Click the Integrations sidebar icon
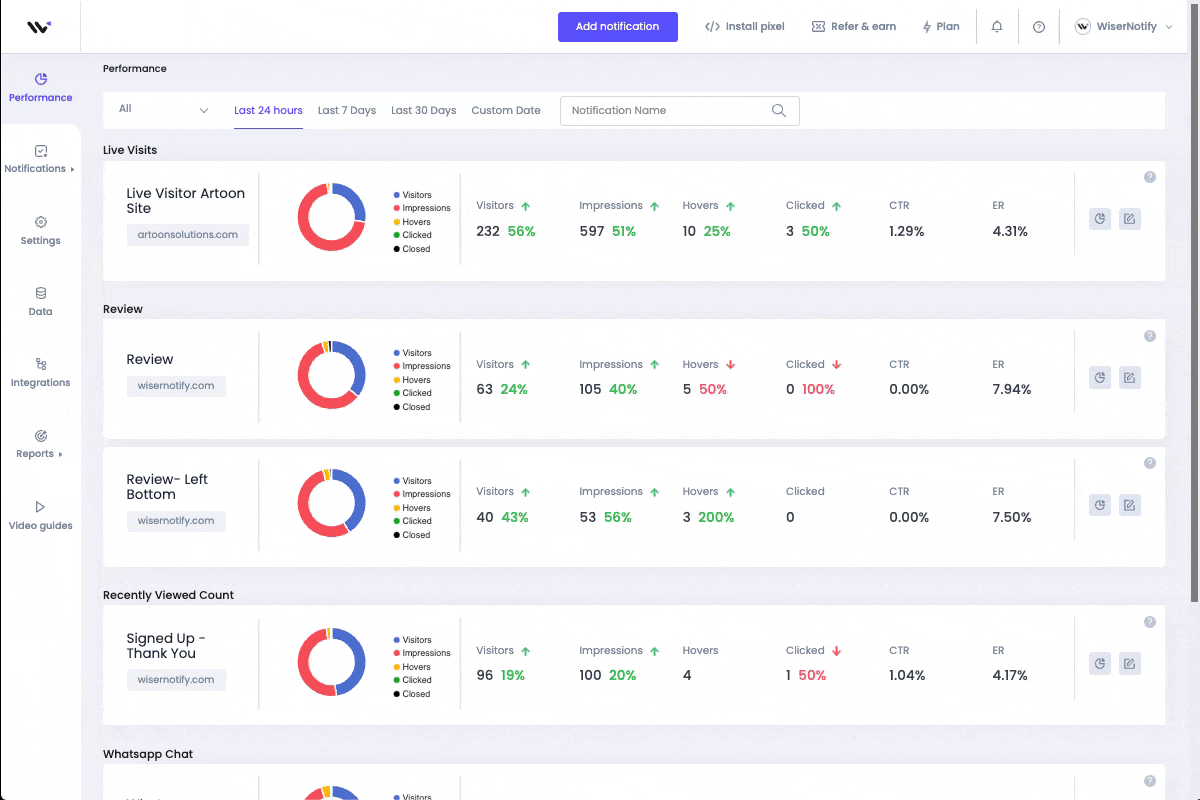Viewport: 1200px width, 800px height. (x=41, y=364)
